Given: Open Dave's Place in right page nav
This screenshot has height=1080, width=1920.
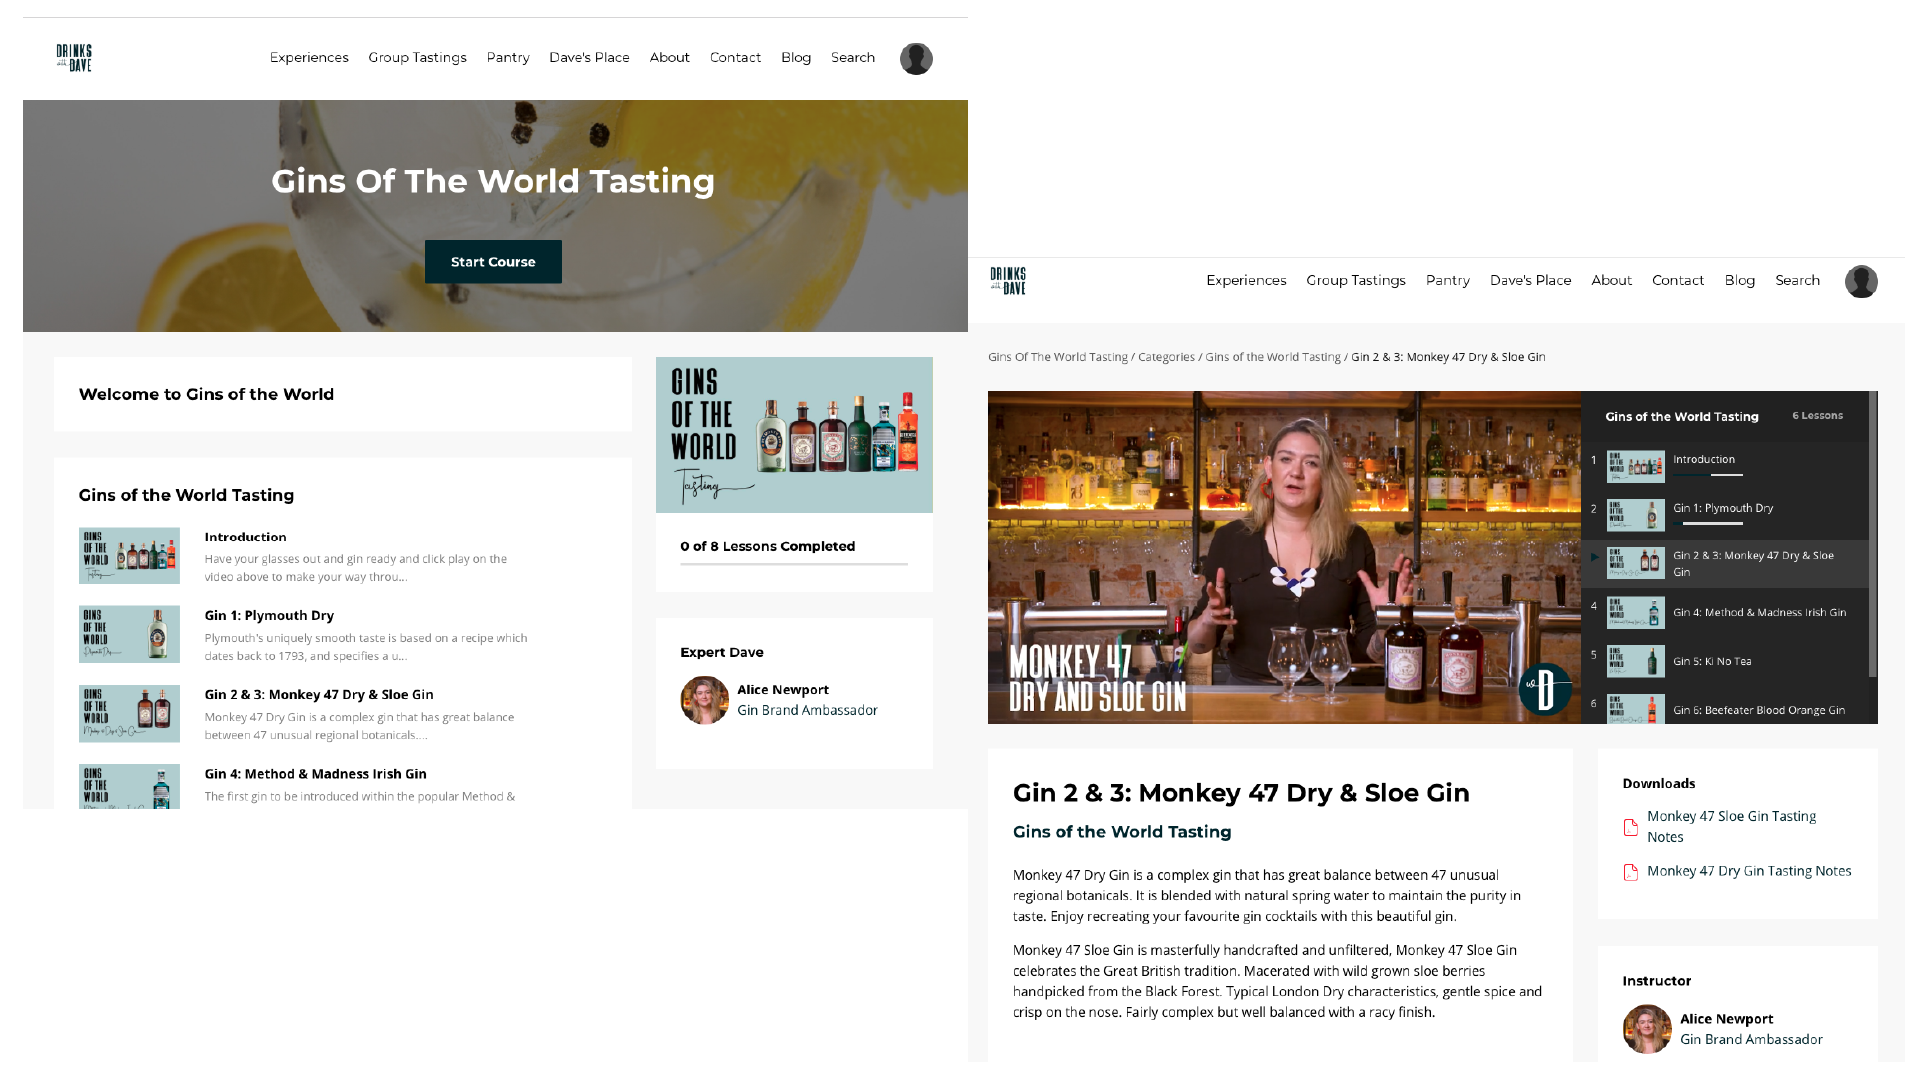Looking at the screenshot, I should (1530, 281).
